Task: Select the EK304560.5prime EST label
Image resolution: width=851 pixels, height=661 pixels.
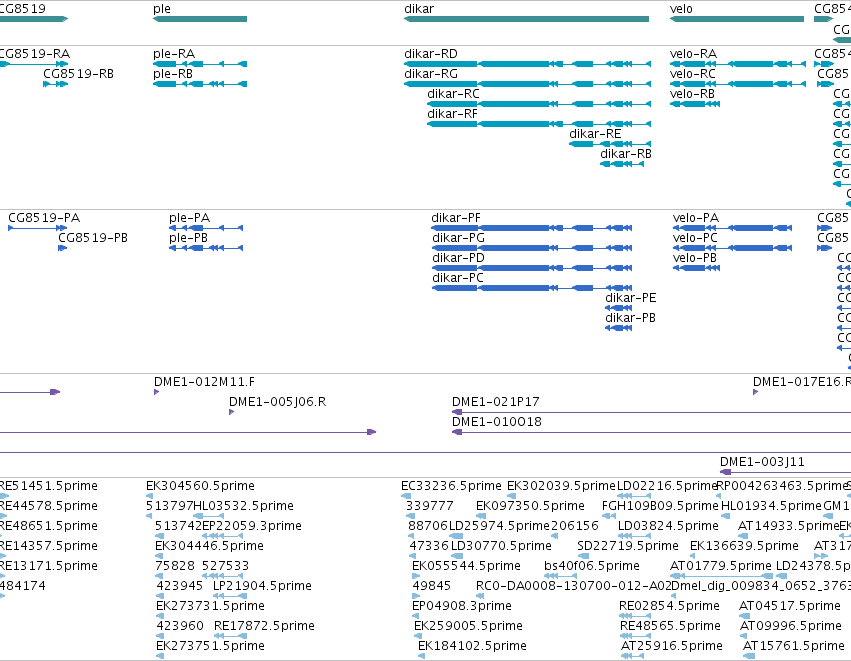Action: 200,486
